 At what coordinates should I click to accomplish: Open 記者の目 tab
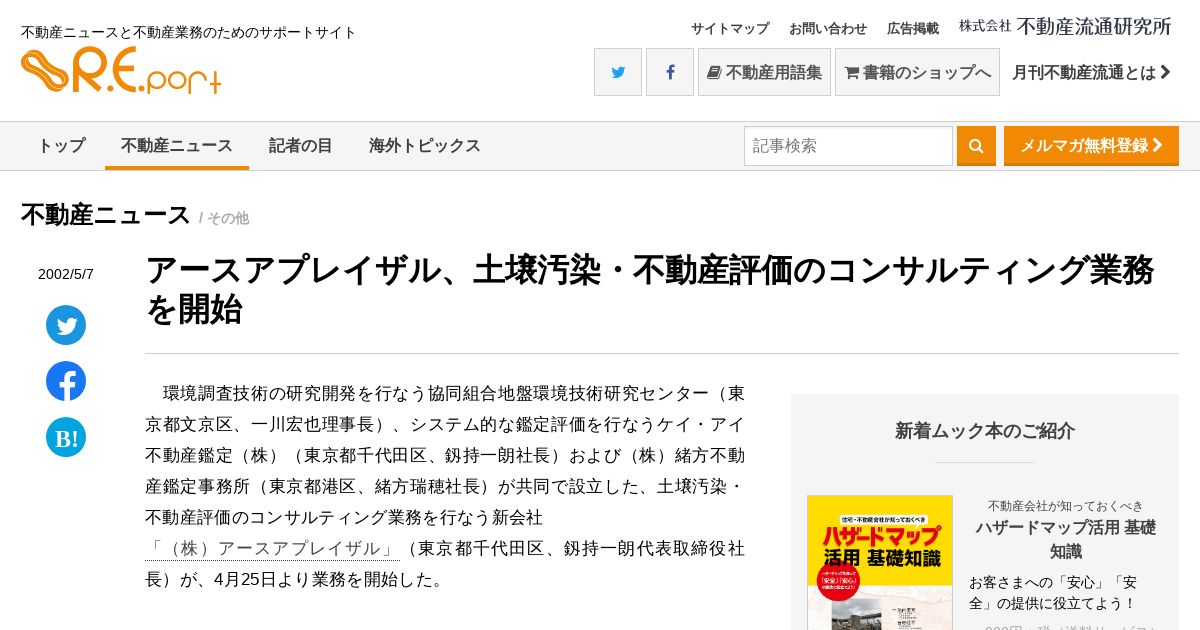tap(301, 146)
